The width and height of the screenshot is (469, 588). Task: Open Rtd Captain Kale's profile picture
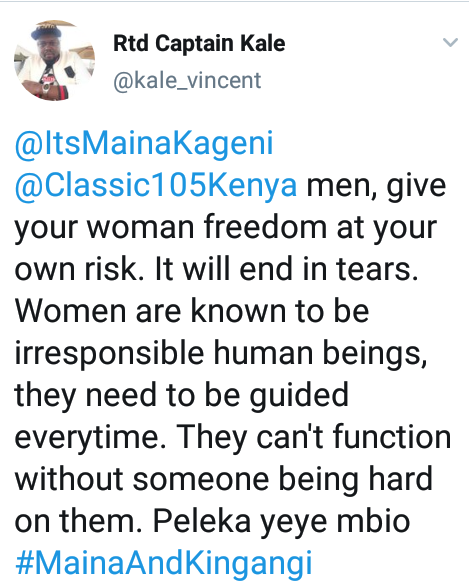pos(55,60)
